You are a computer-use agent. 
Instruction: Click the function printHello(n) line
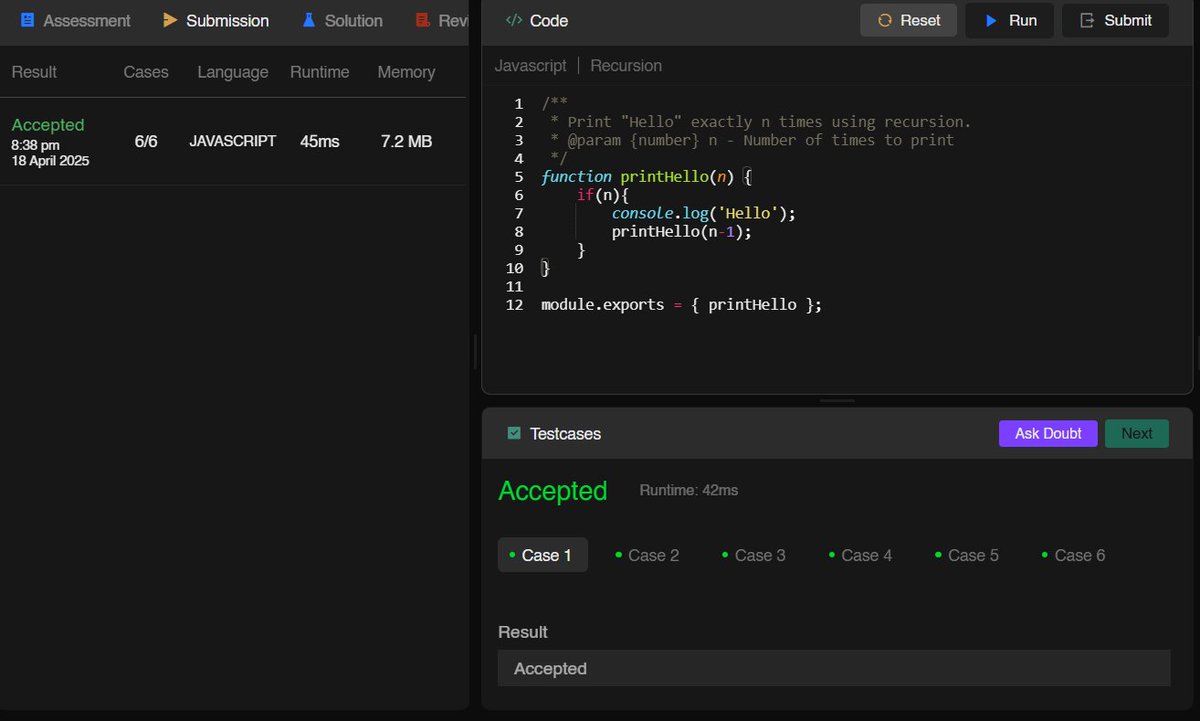[646, 177]
